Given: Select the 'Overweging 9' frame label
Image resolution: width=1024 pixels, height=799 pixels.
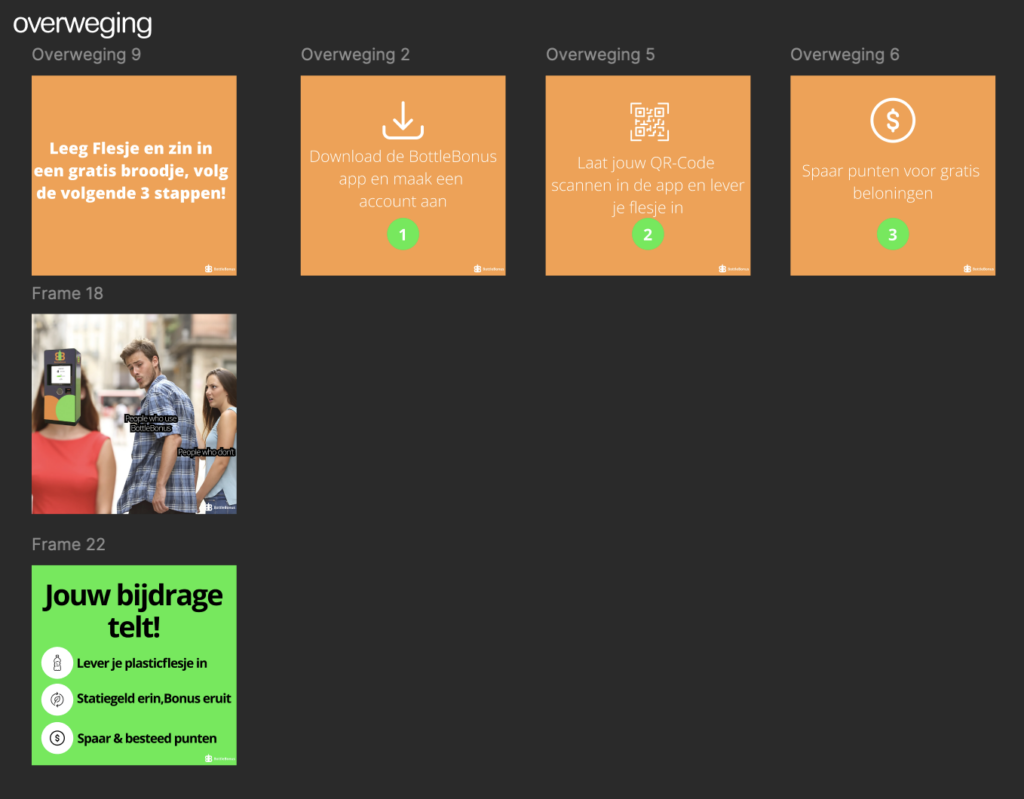Looking at the screenshot, I should pyautogui.click(x=86, y=54).
